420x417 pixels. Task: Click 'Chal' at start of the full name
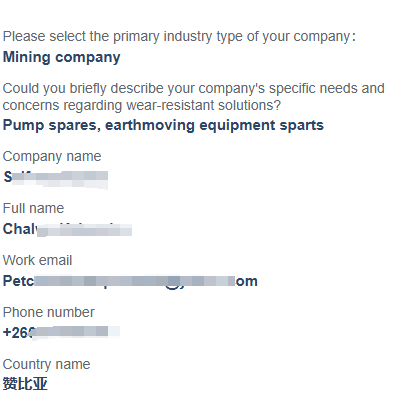pyautogui.click(x=19, y=229)
